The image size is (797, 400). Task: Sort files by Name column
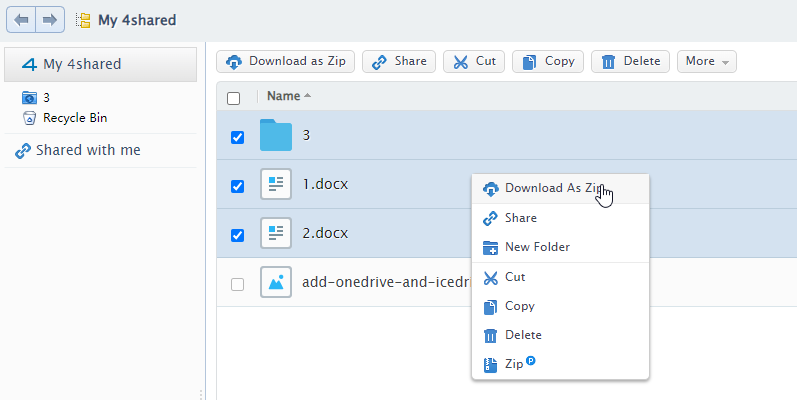(x=285, y=96)
